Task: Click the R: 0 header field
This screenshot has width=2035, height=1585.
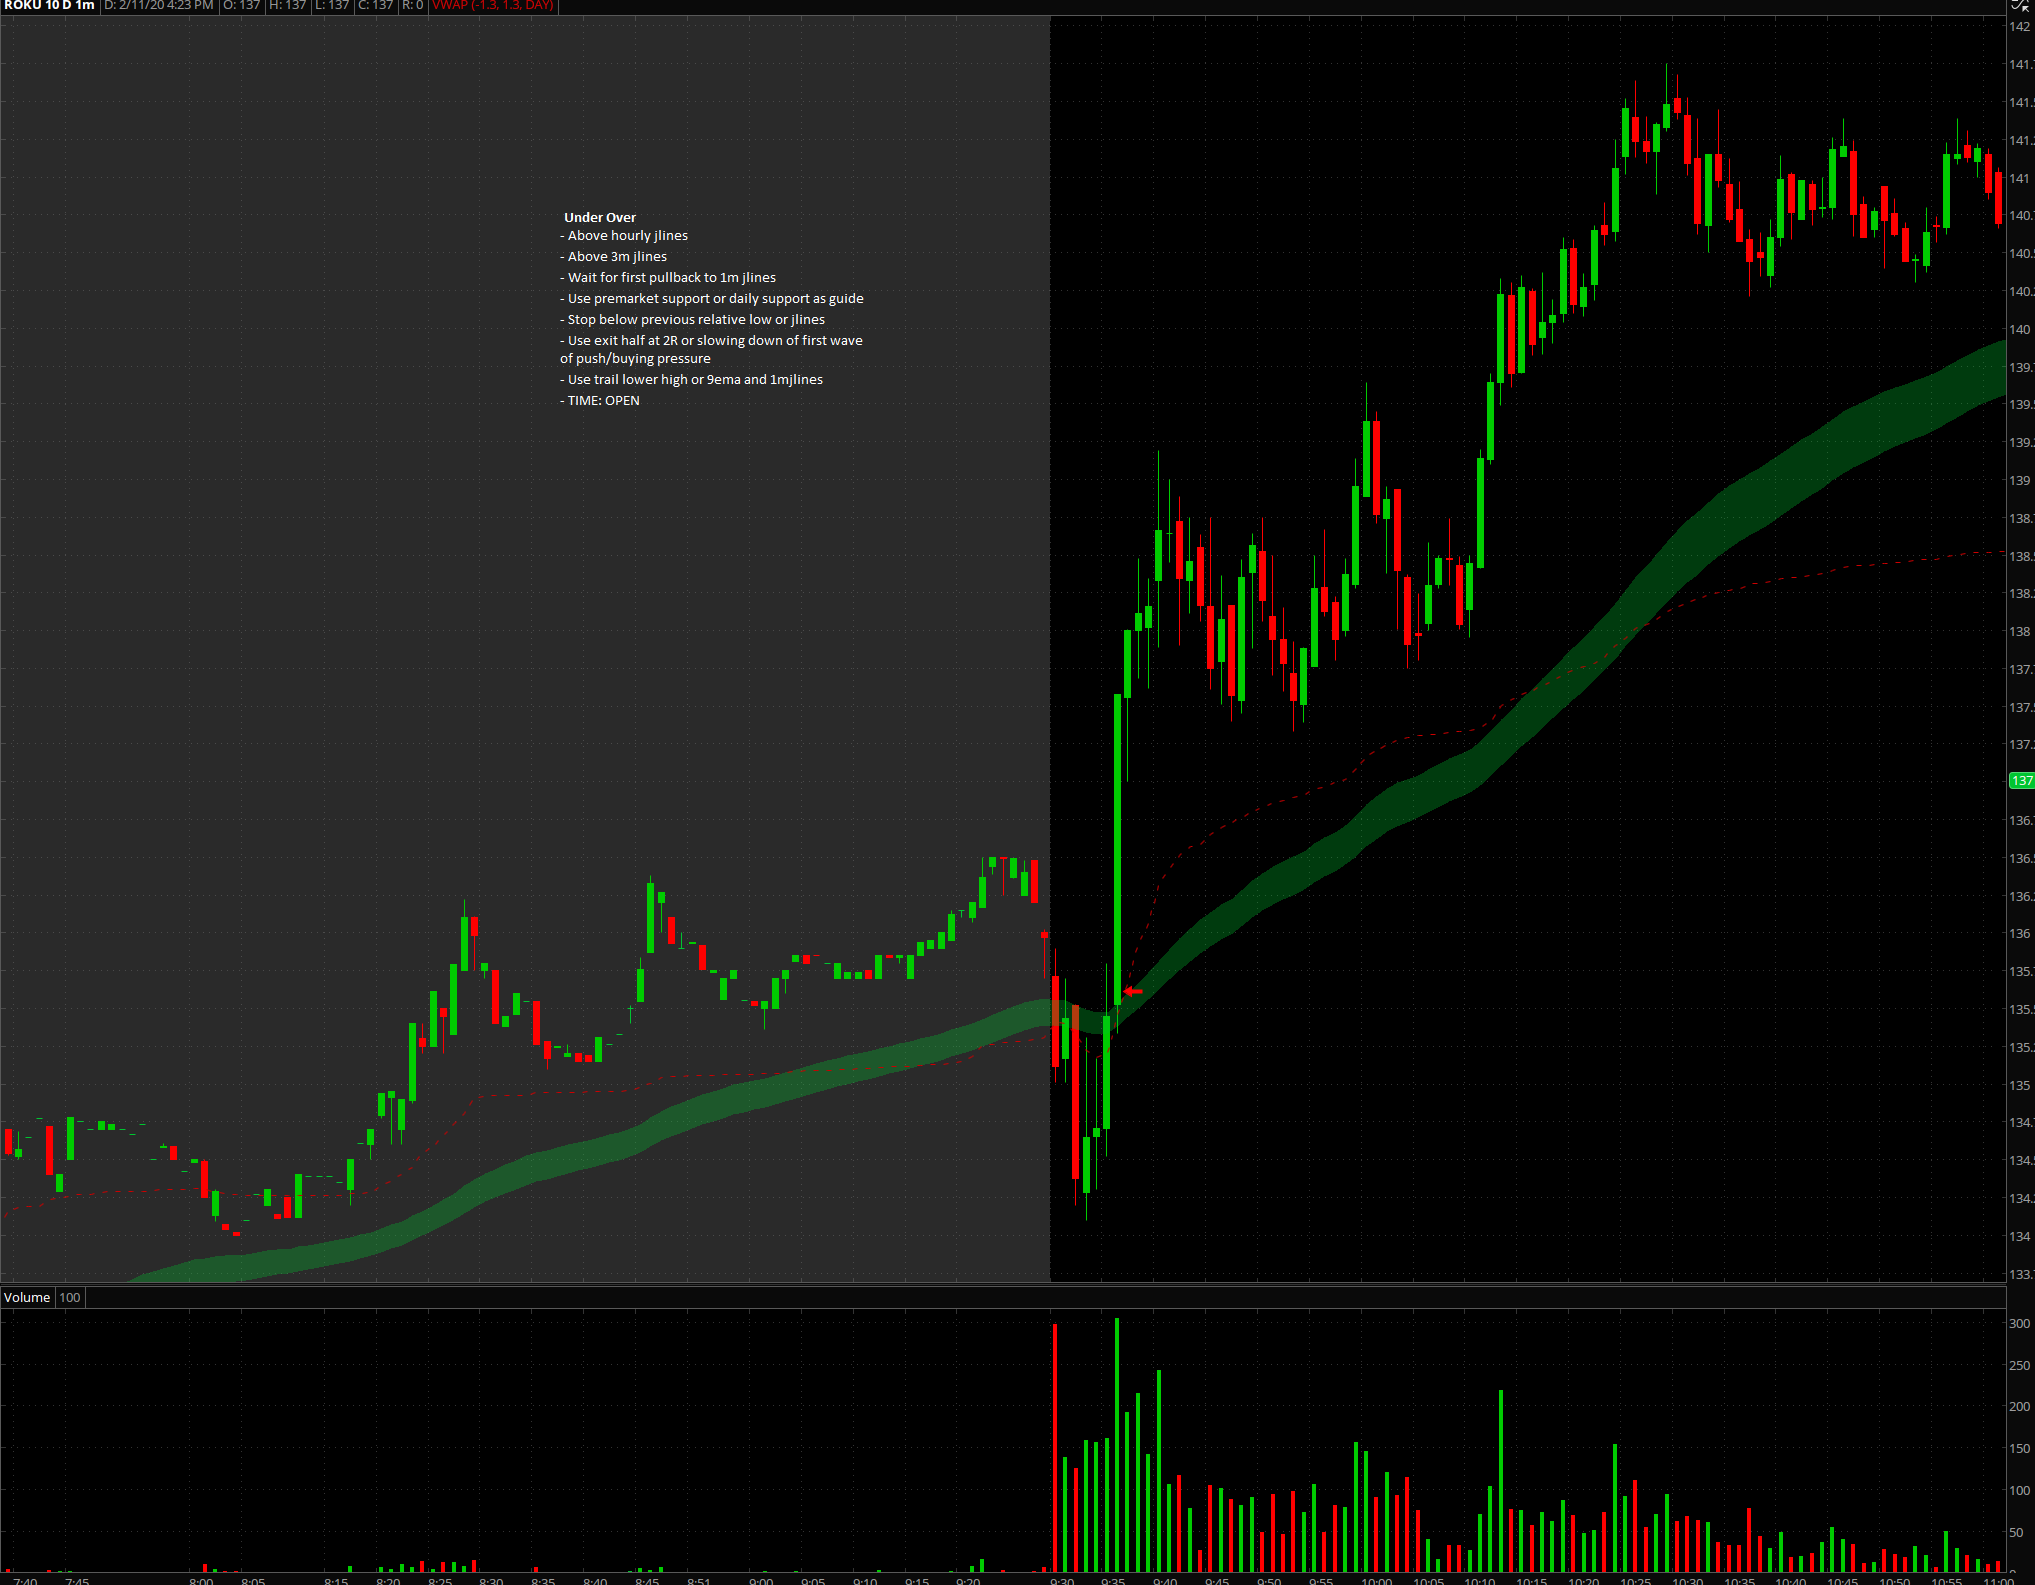Action: [413, 5]
